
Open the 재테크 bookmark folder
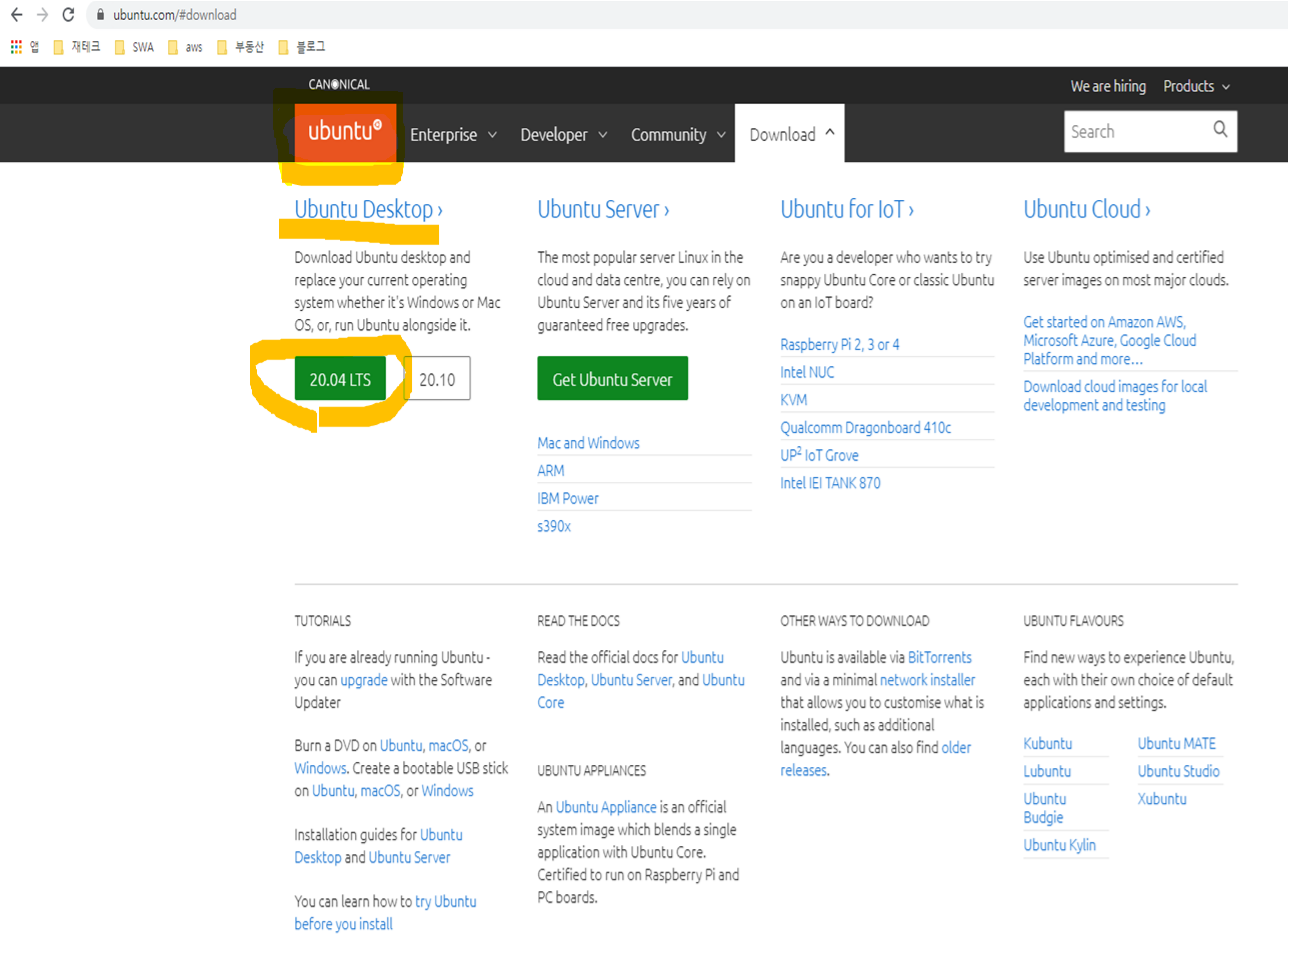[x=76, y=47]
